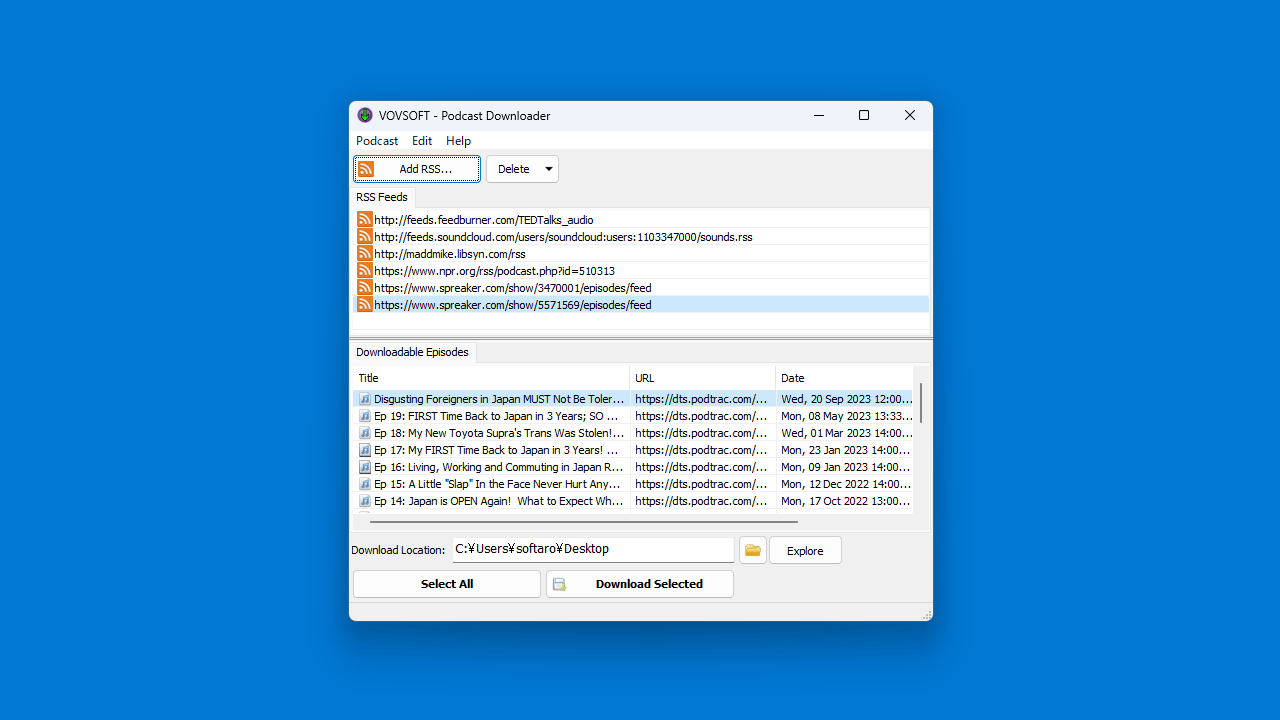Click audio icon of Ep 17 episode
1280x720 pixels.
tap(365, 450)
